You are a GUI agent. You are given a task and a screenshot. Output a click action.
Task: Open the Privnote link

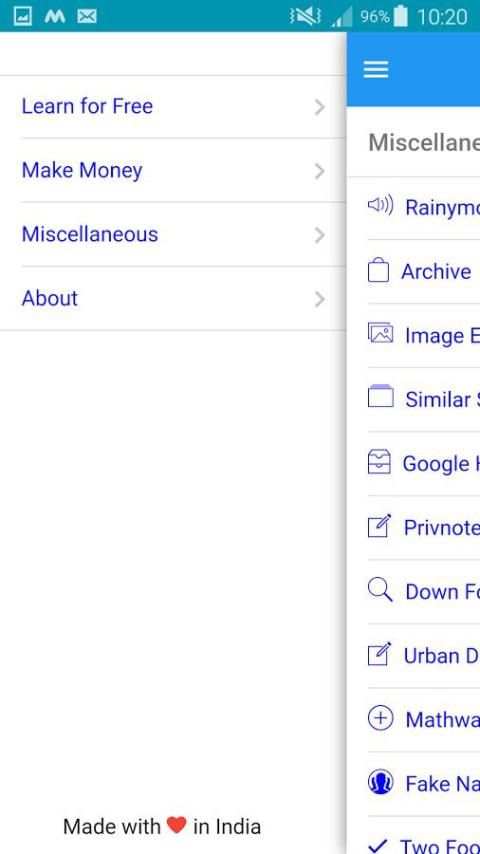coord(441,527)
